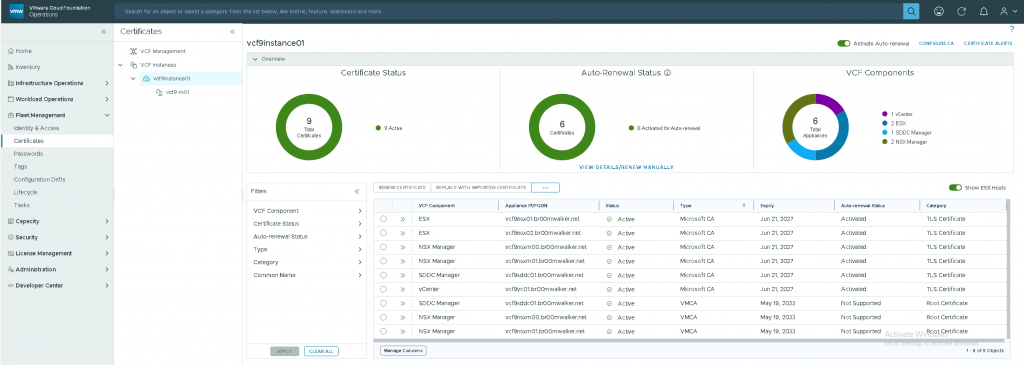The height and width of the screenshot is (365, 1024).
Task: Click the Auto-Renewal Status info icon
Action: [667, 73]
